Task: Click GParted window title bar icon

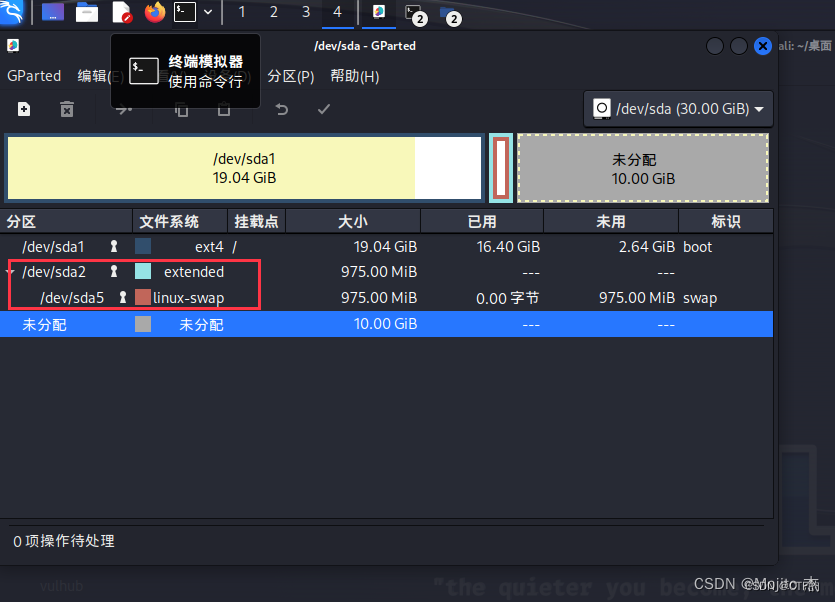Action: [x=13, y=46]
